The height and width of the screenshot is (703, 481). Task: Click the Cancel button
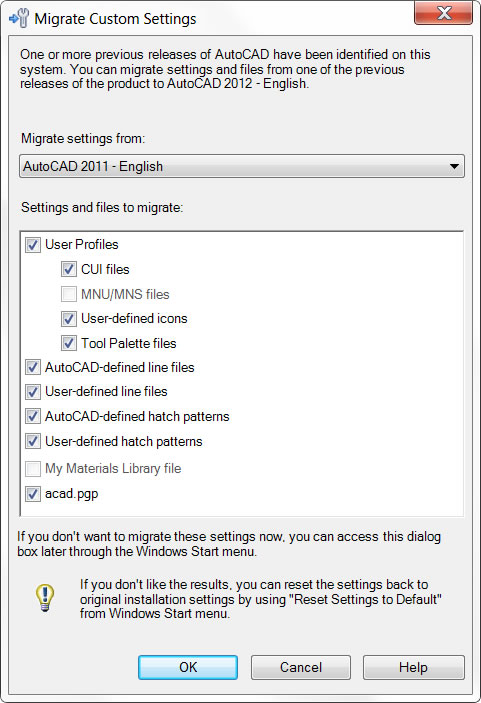click(x=301, y=667)
